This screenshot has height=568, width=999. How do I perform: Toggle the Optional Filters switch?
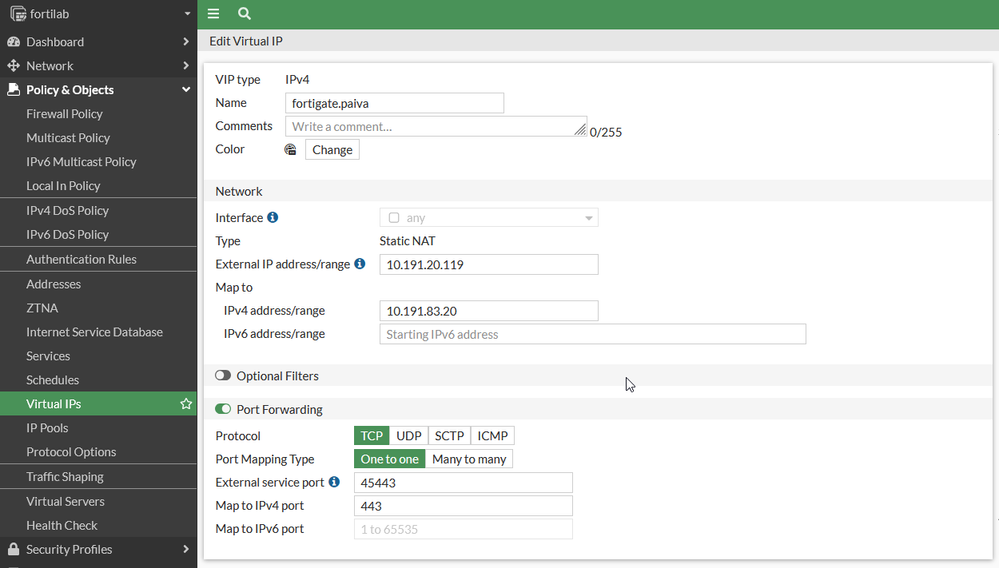pyautogui.click(x=223, y=376)
